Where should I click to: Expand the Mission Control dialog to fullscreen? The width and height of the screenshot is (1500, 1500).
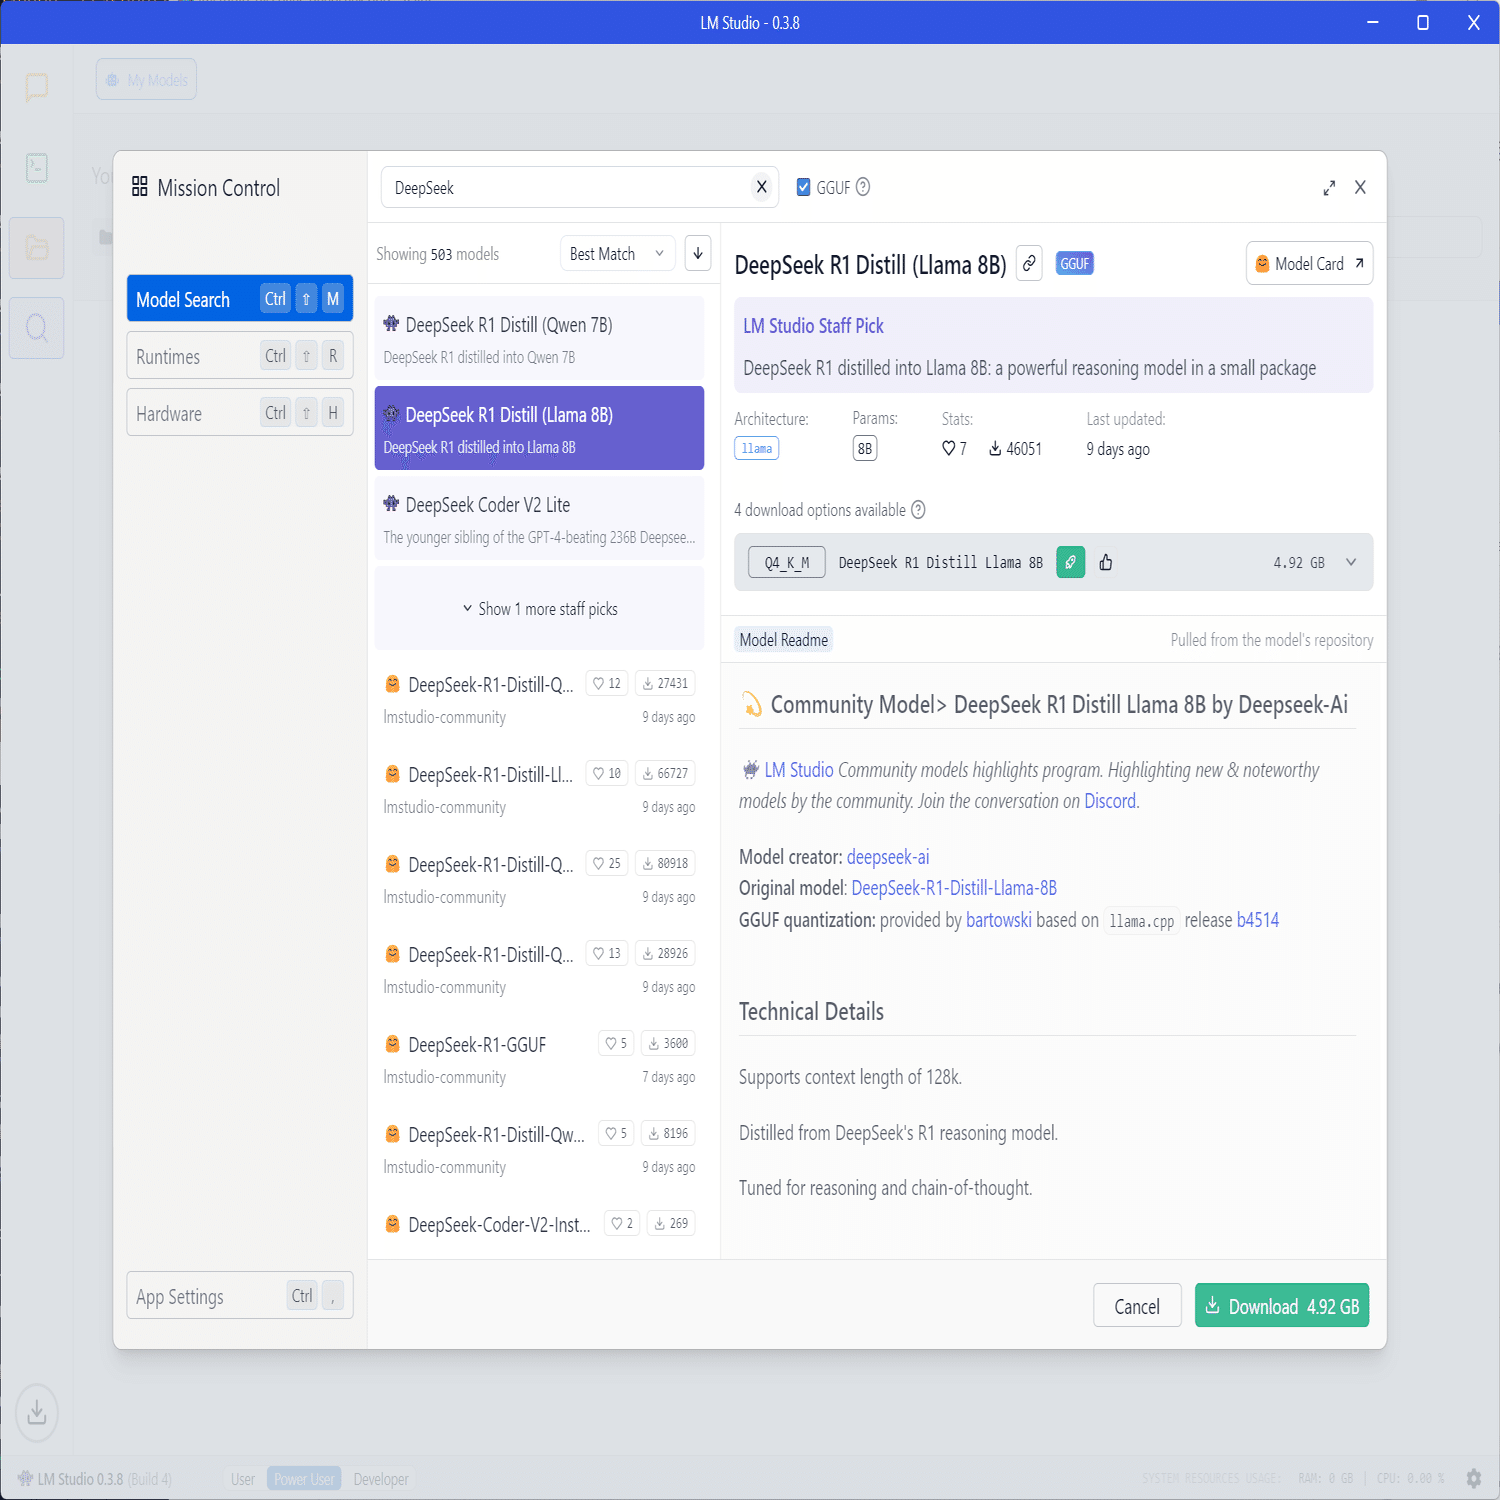coord(1329,188)
